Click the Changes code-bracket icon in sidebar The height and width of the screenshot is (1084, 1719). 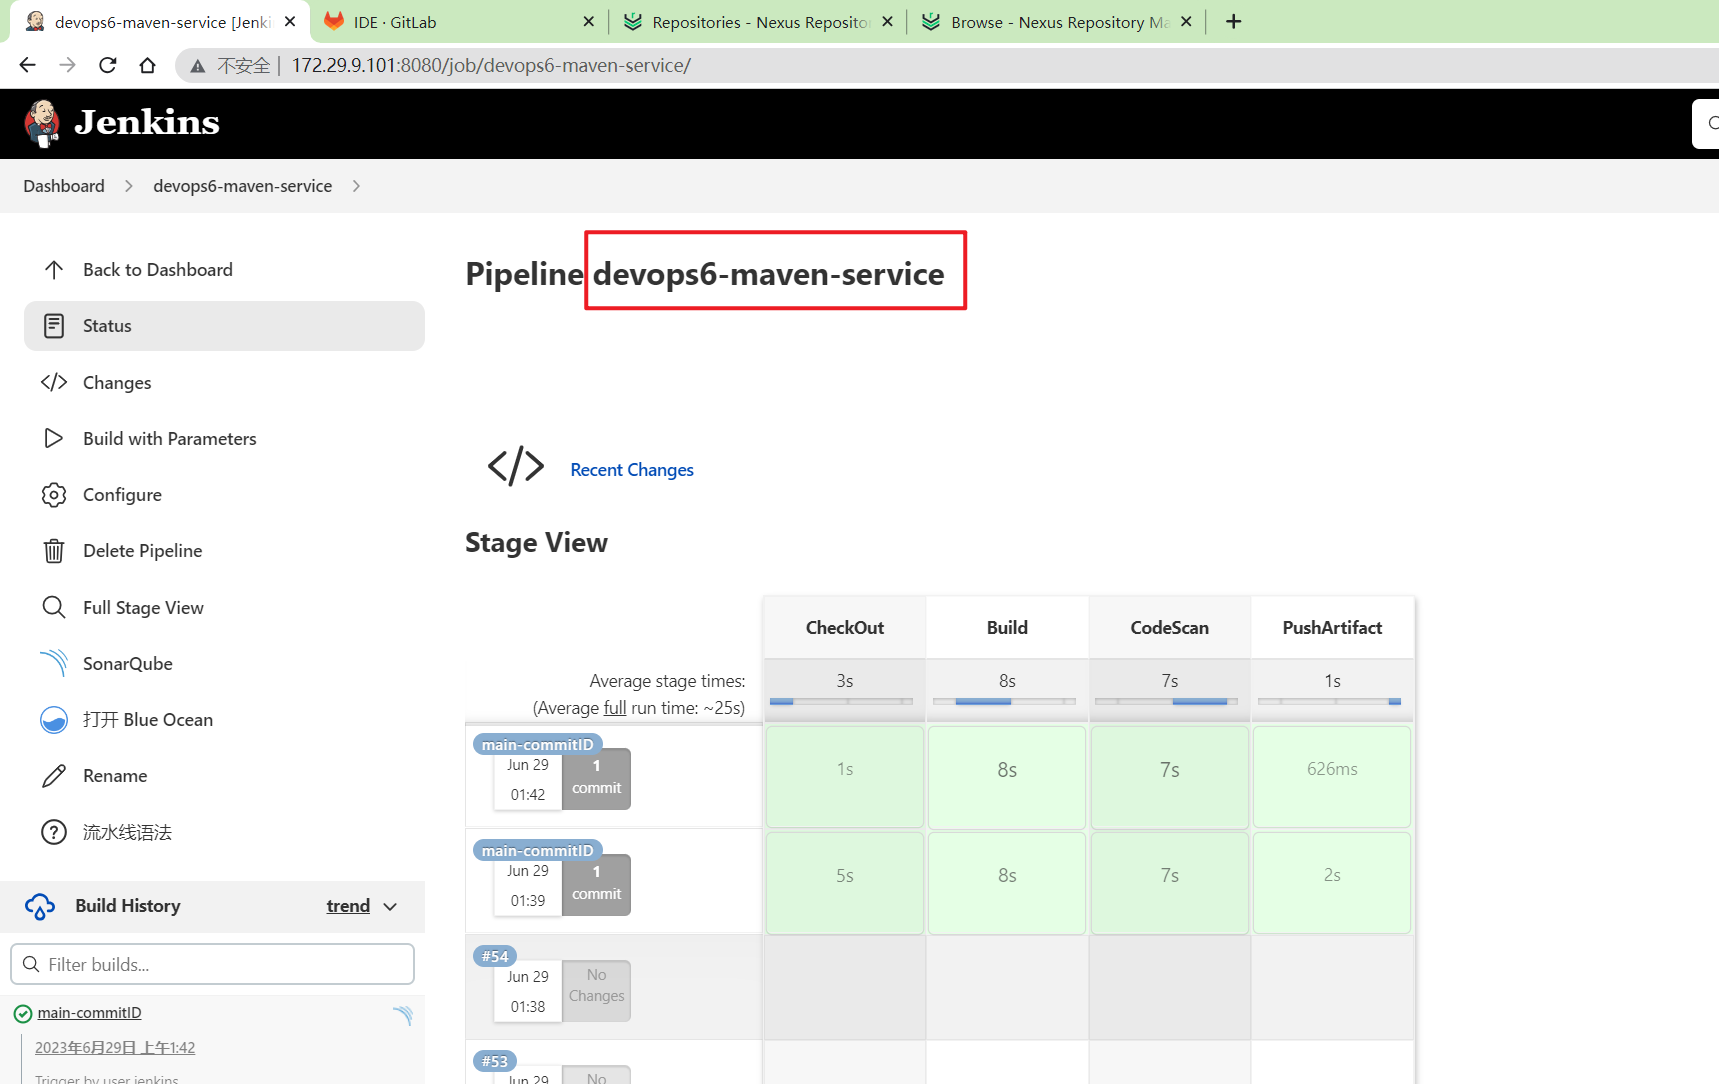54,383
